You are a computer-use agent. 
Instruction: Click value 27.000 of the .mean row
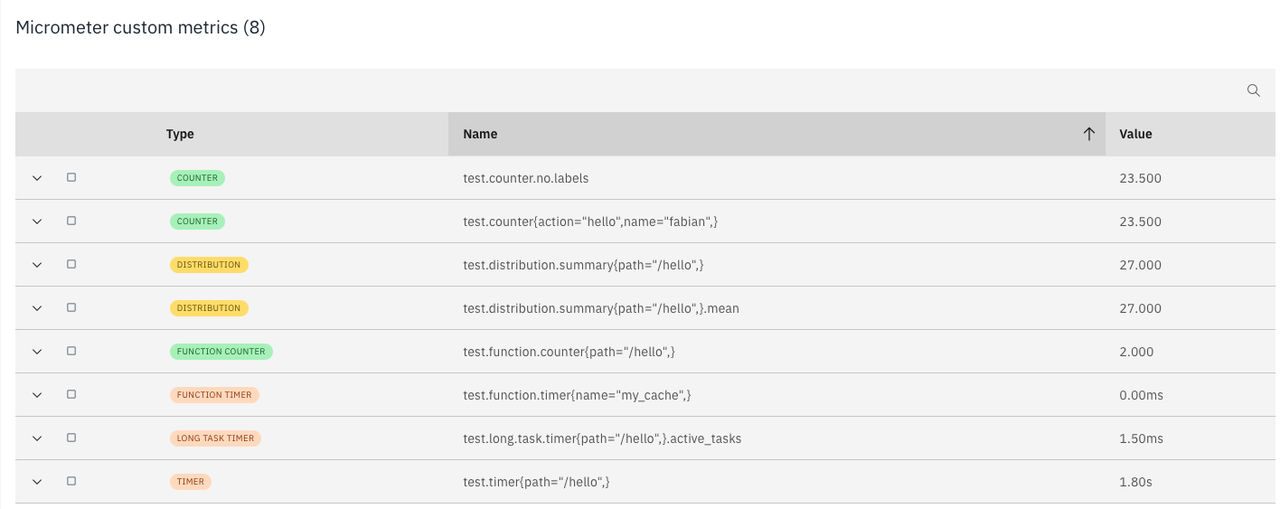(1140, 308)
